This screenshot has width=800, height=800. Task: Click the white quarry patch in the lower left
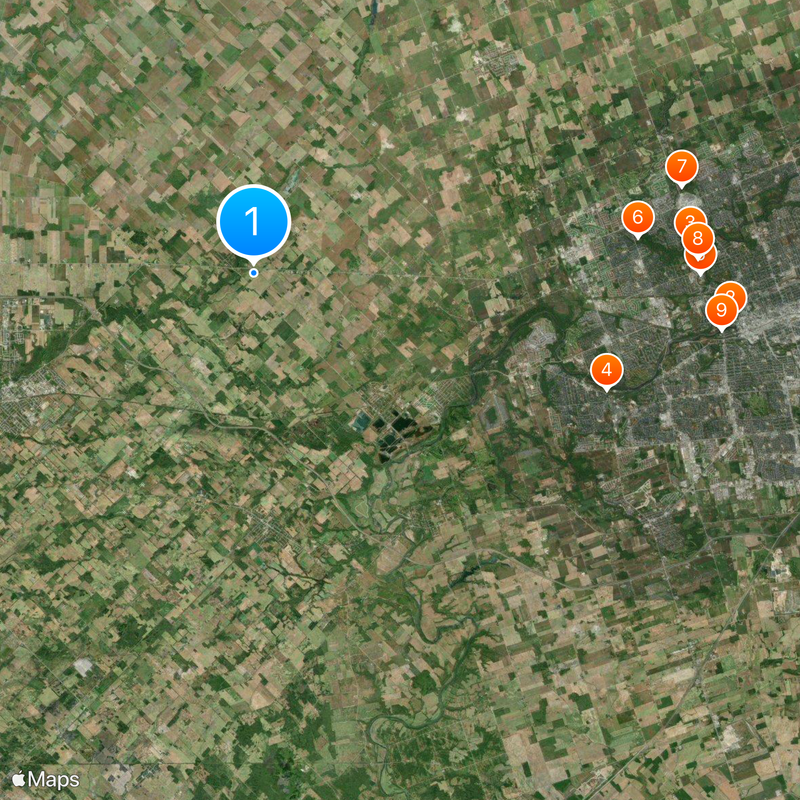point(83,665)
